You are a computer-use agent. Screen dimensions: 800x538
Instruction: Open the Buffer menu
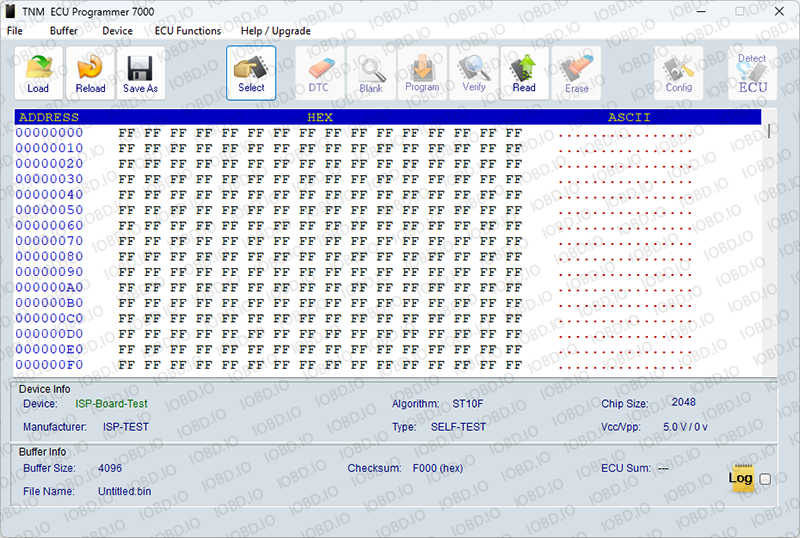[63, 31]
